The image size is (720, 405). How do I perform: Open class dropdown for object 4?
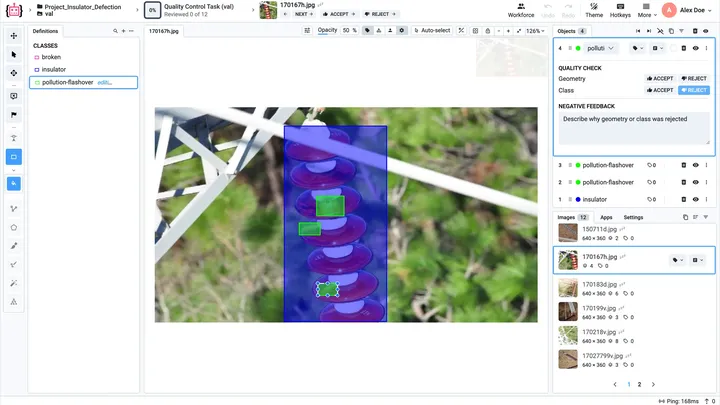click(600, 48)
